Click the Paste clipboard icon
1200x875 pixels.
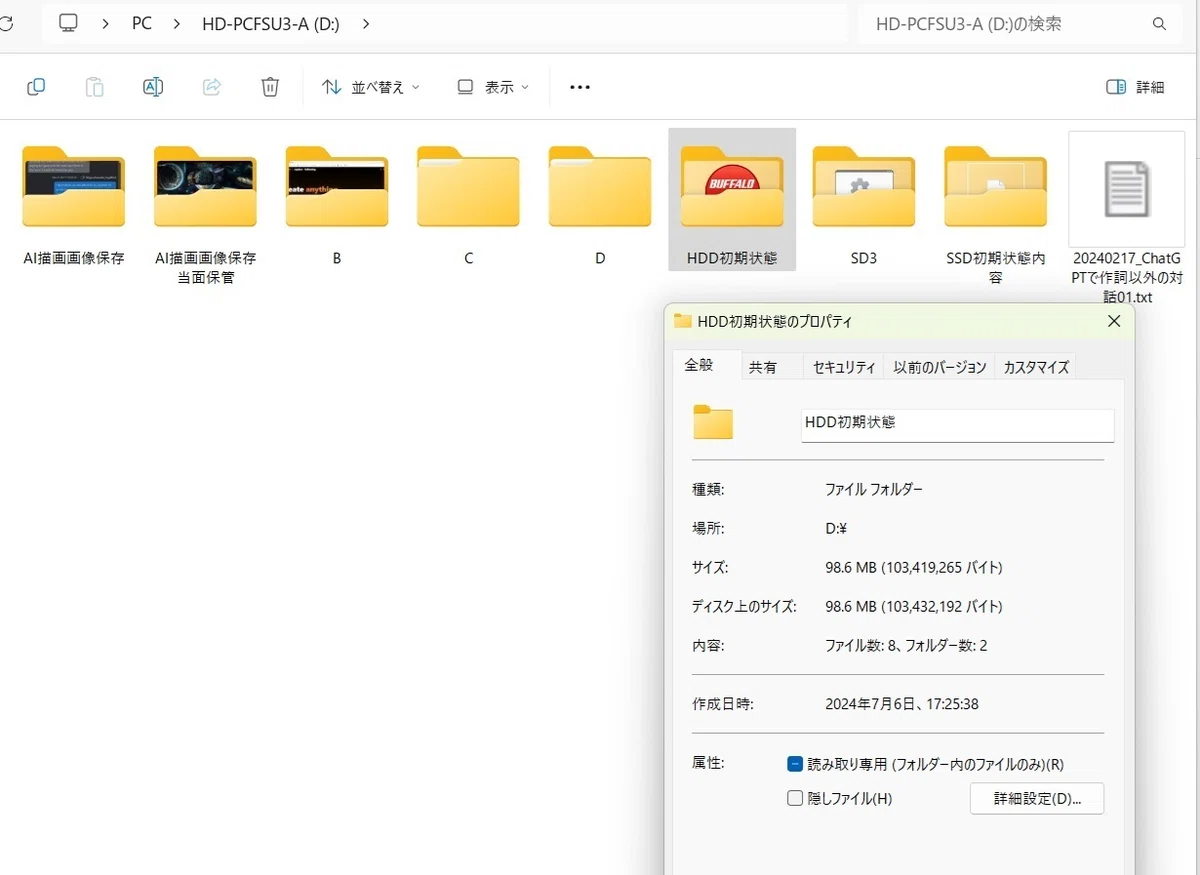94,87
